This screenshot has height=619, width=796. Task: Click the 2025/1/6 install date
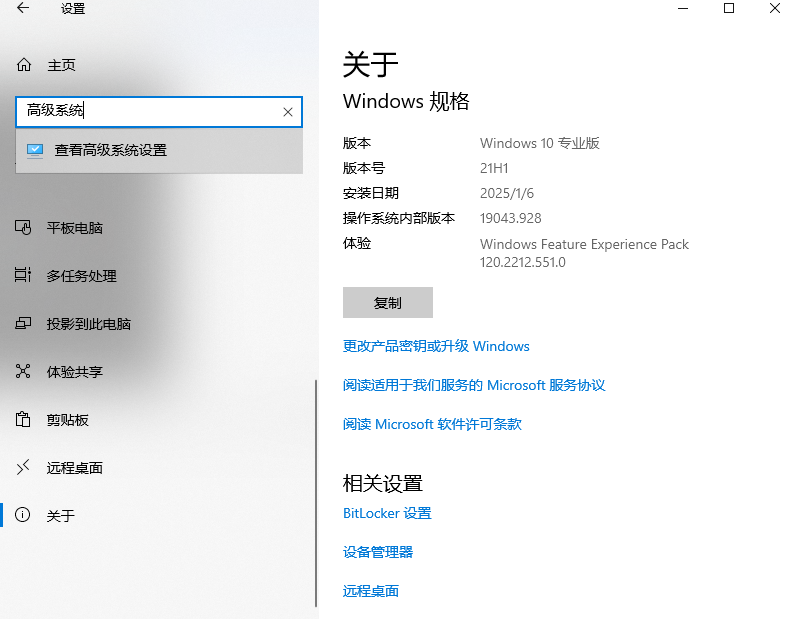pos(507,193)
